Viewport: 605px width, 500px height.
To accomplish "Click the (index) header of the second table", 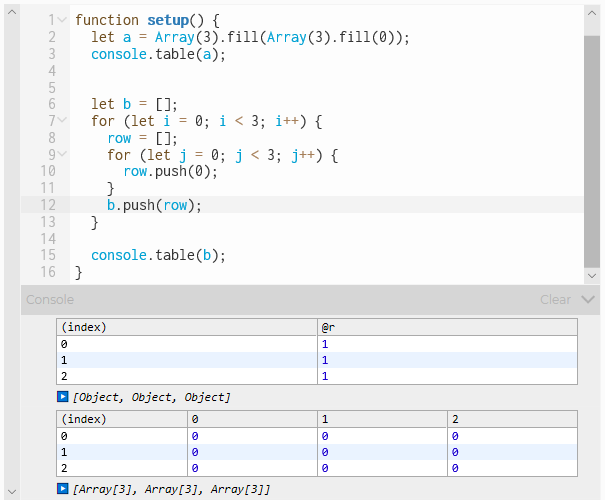I will (x=122, y=419).
